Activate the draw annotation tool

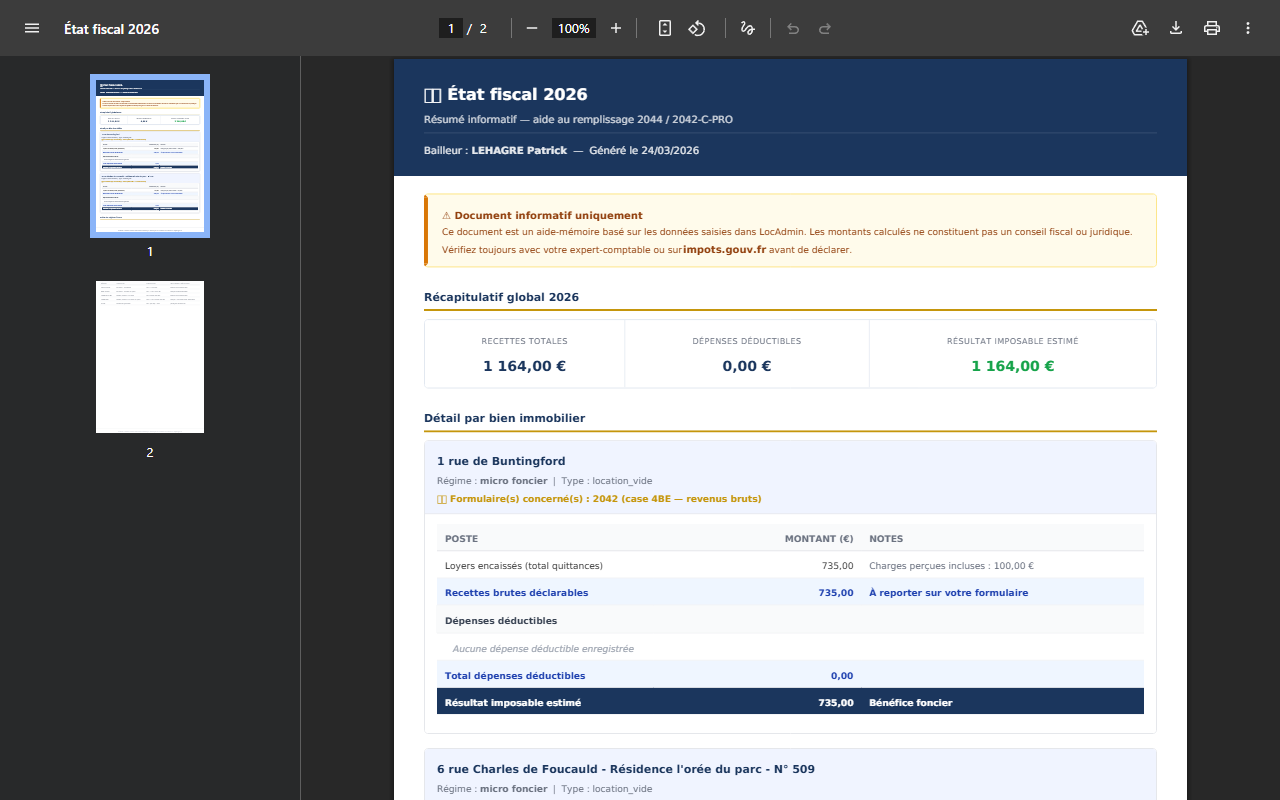tap(747, 28)
